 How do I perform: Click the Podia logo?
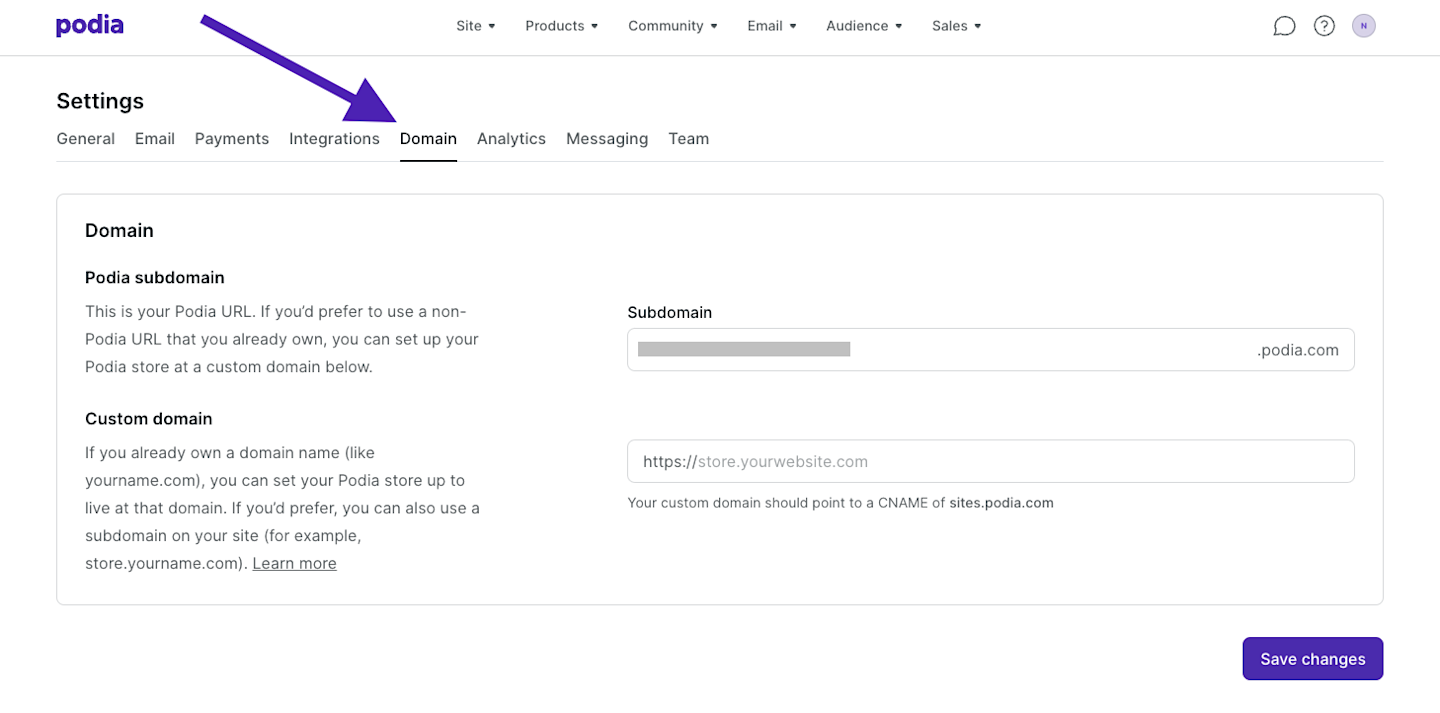90,26
